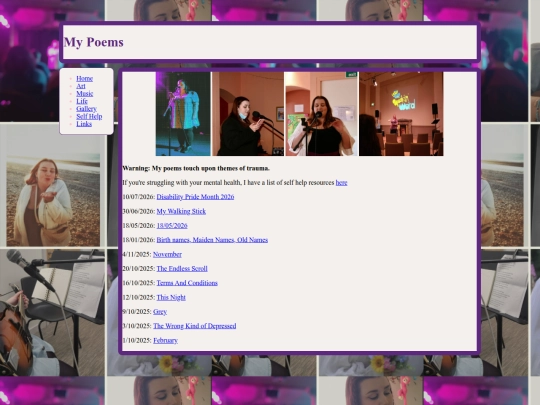This screenshot has width=540, height=405.
Task: Open The Wrong Kind of Depressed poem
Action: (x=195, y=326)
